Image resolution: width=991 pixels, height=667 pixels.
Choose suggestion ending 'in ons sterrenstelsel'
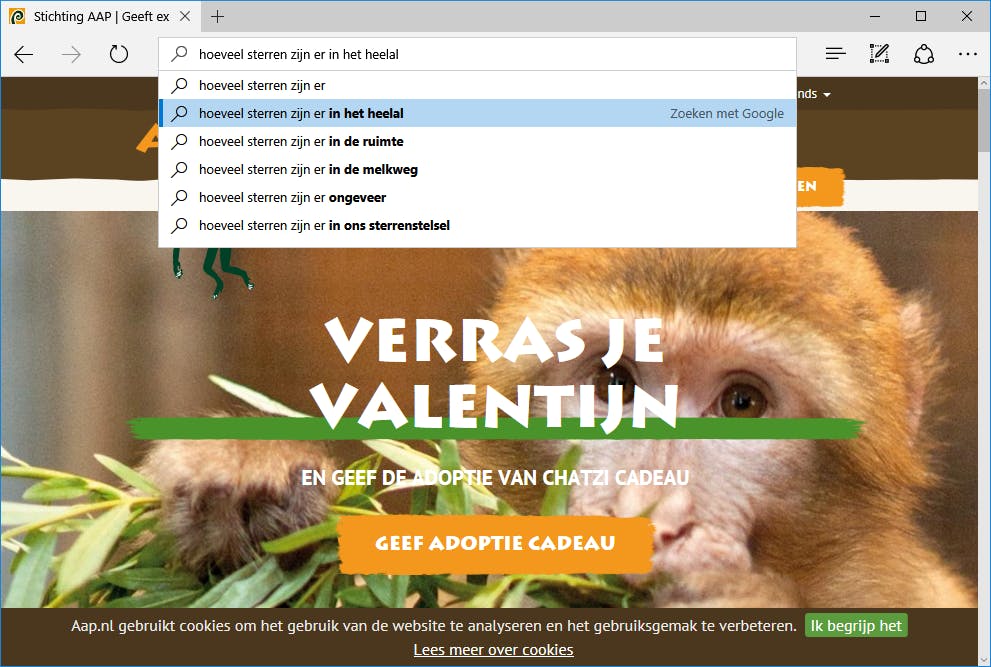pyautogui.click(x=477, y=225)
